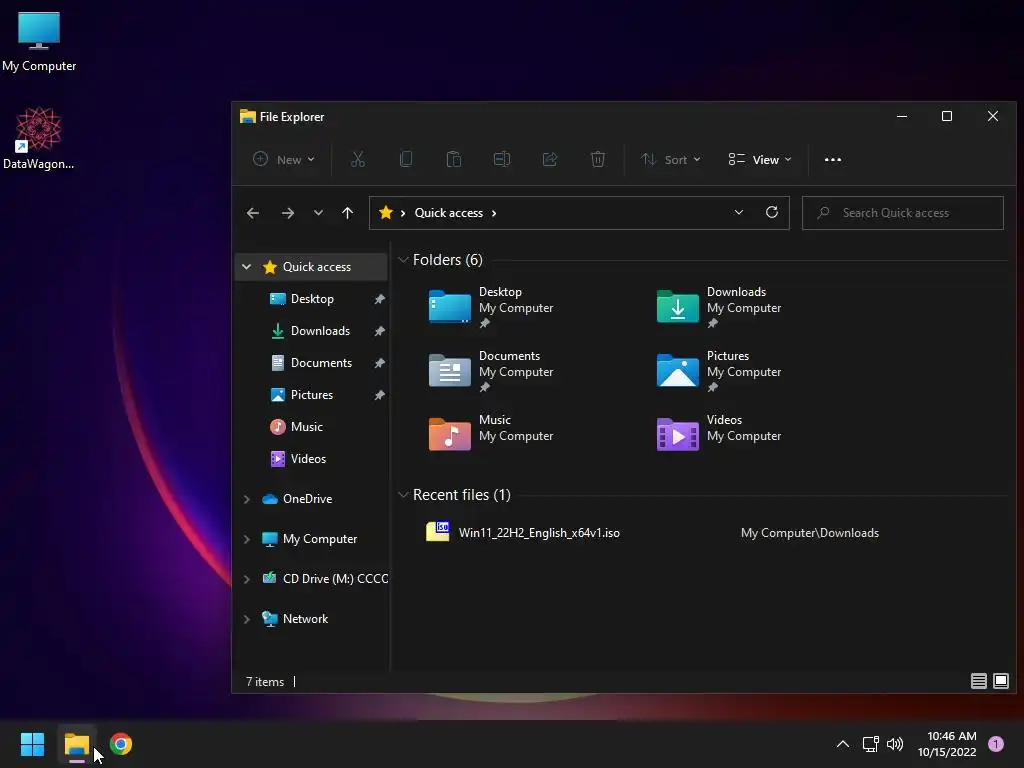Expand the My Computer tree node
Image resolution: width=1024 pixels, height=768 pixels.
point(246,539)
